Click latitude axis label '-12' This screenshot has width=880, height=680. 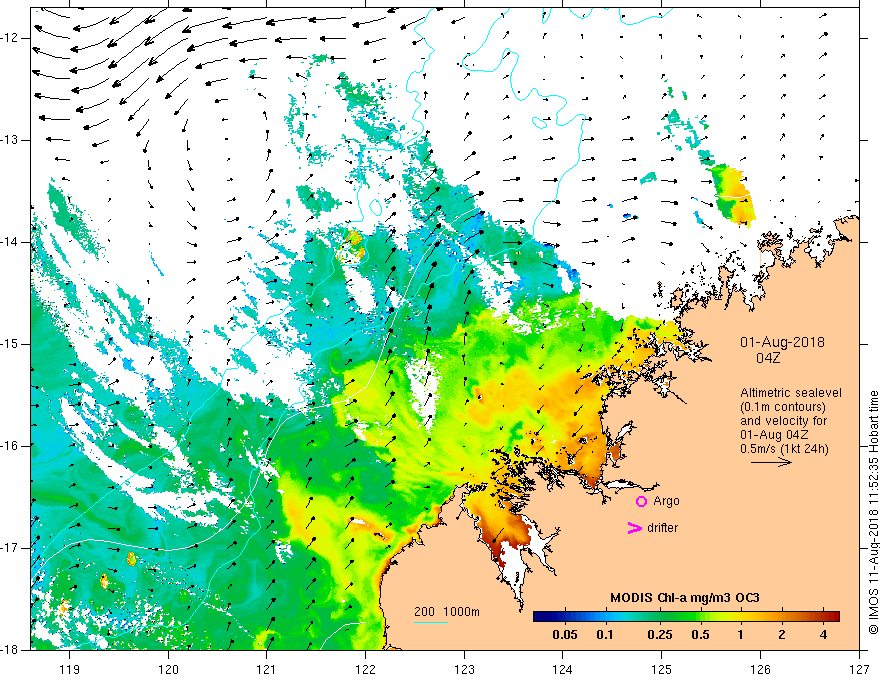11,38
